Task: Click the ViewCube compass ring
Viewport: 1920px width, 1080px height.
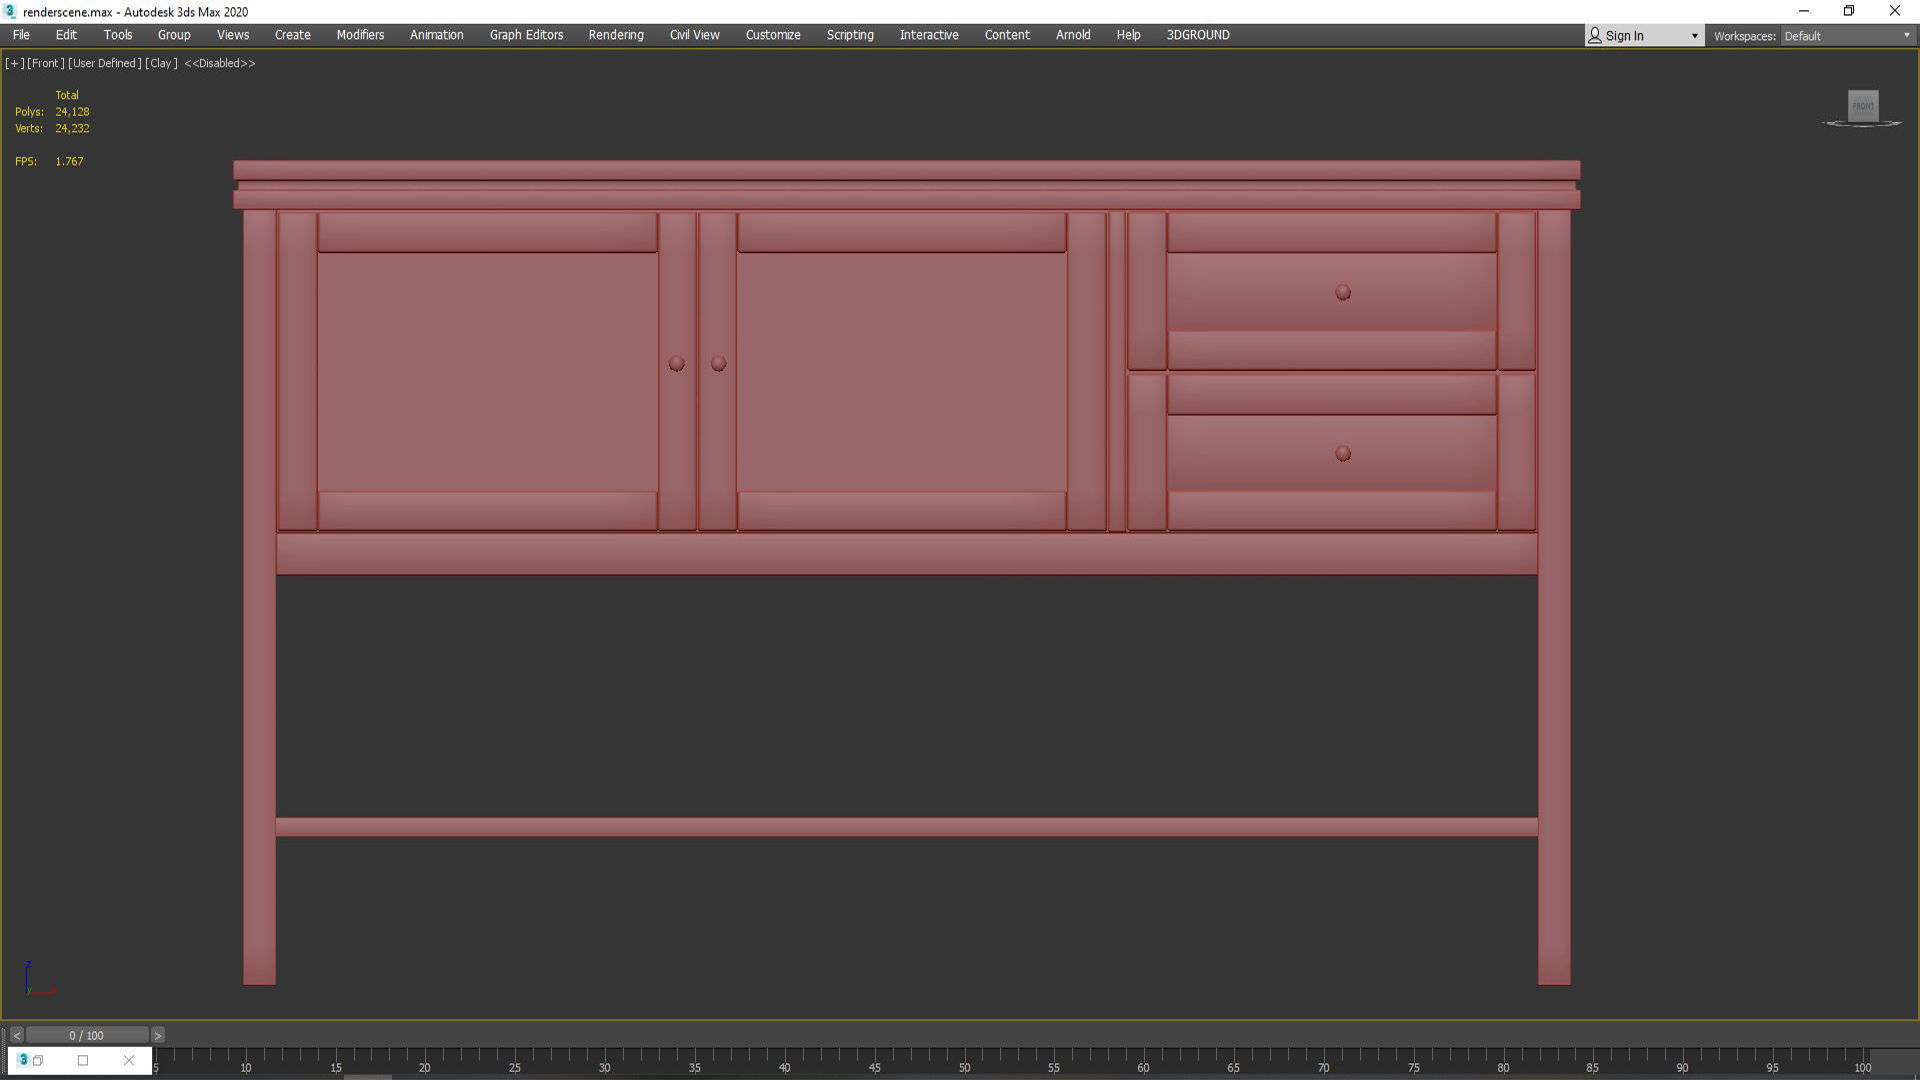Action: 1862,124
